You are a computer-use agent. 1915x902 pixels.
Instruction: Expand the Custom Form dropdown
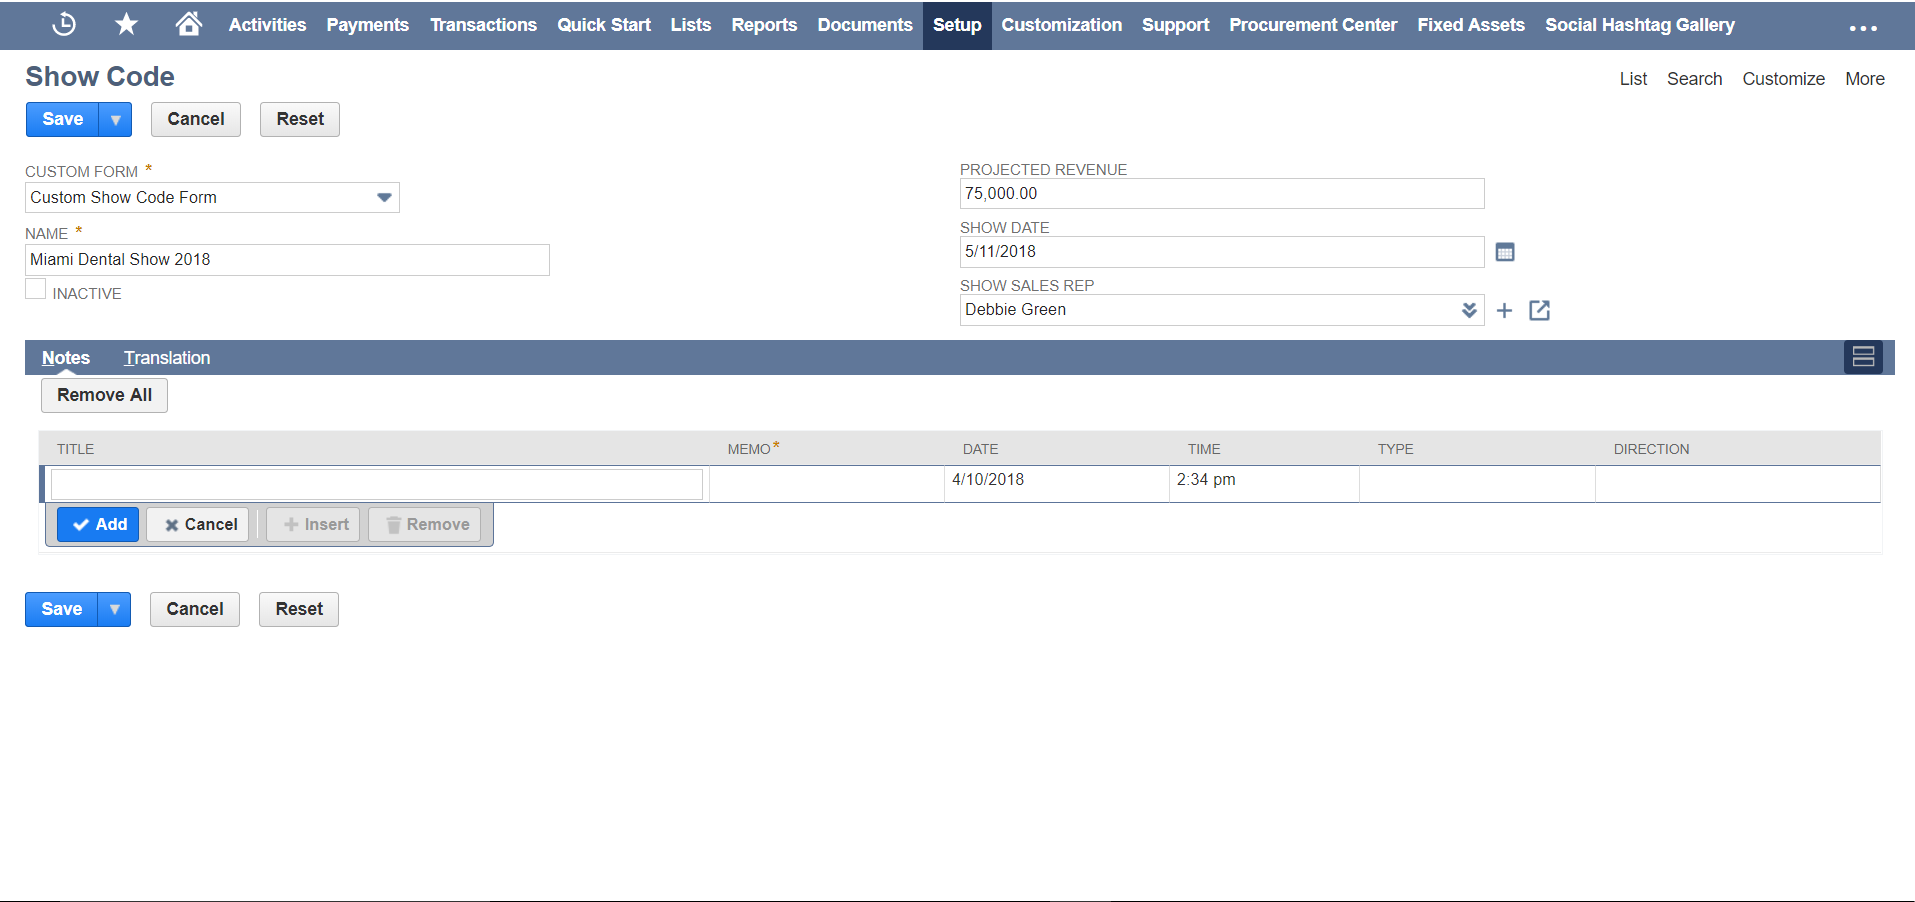pos(384,198)
